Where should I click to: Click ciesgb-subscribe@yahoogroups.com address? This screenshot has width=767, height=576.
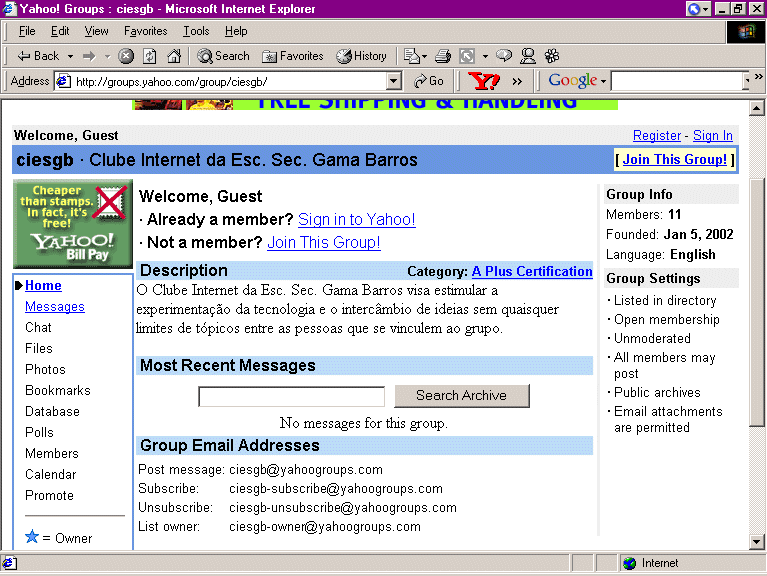(336, 488)
